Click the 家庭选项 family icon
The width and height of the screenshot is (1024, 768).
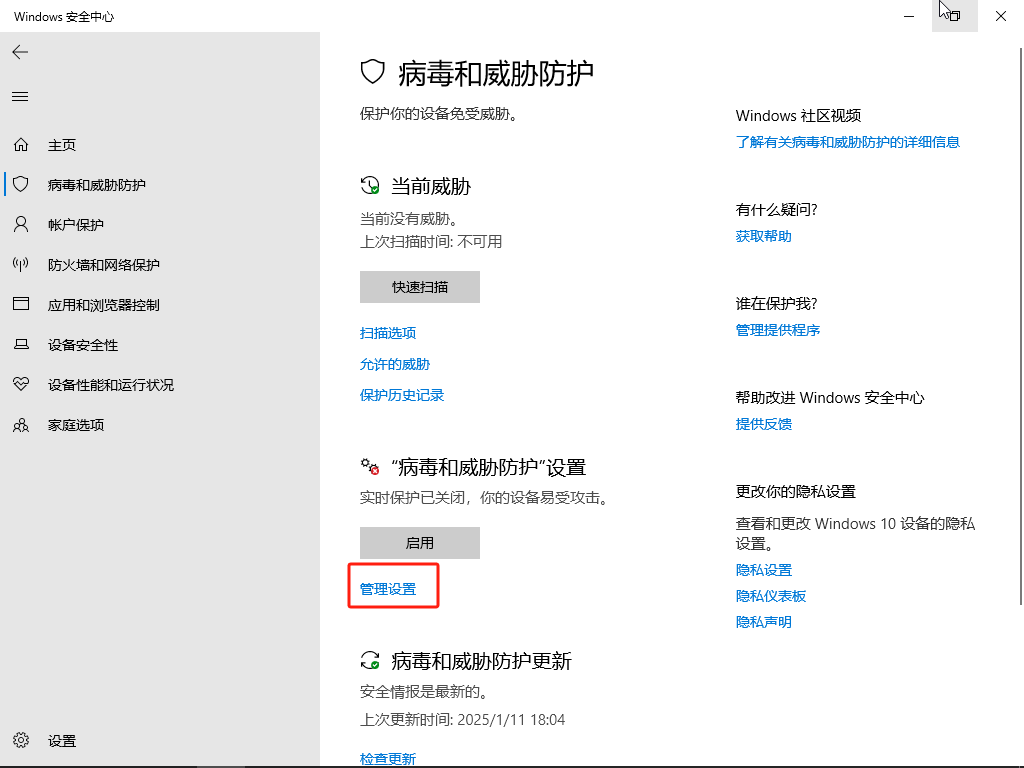[20, 424]
